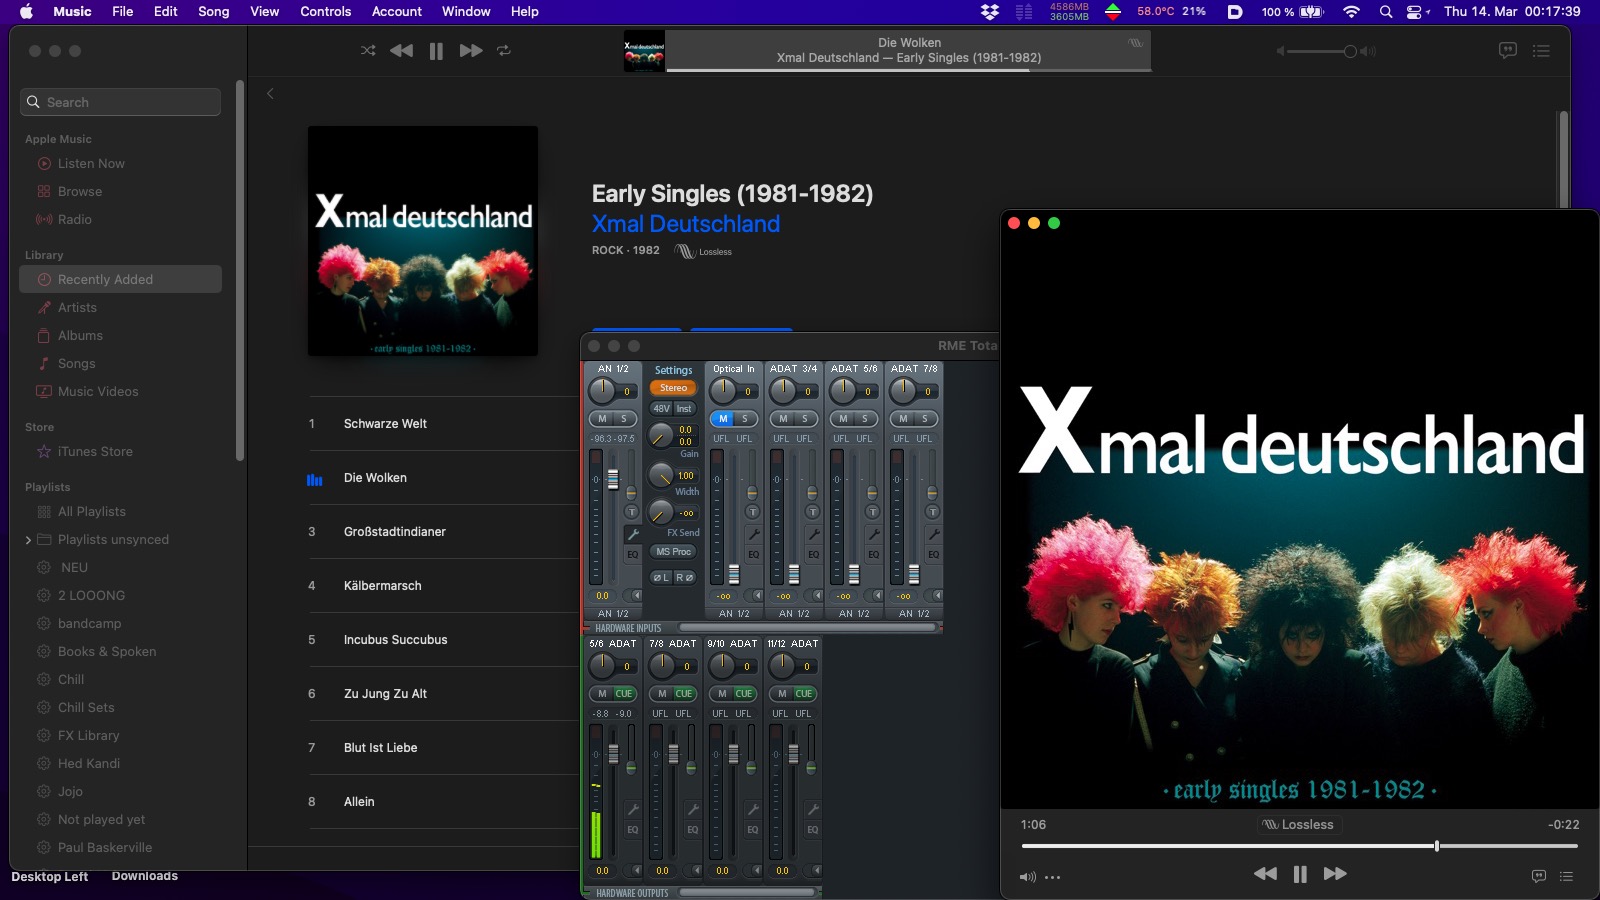The width and height of the screenshot is (1600, 900).
Task: Solo the Optical In channel
Action: [744, 419]
